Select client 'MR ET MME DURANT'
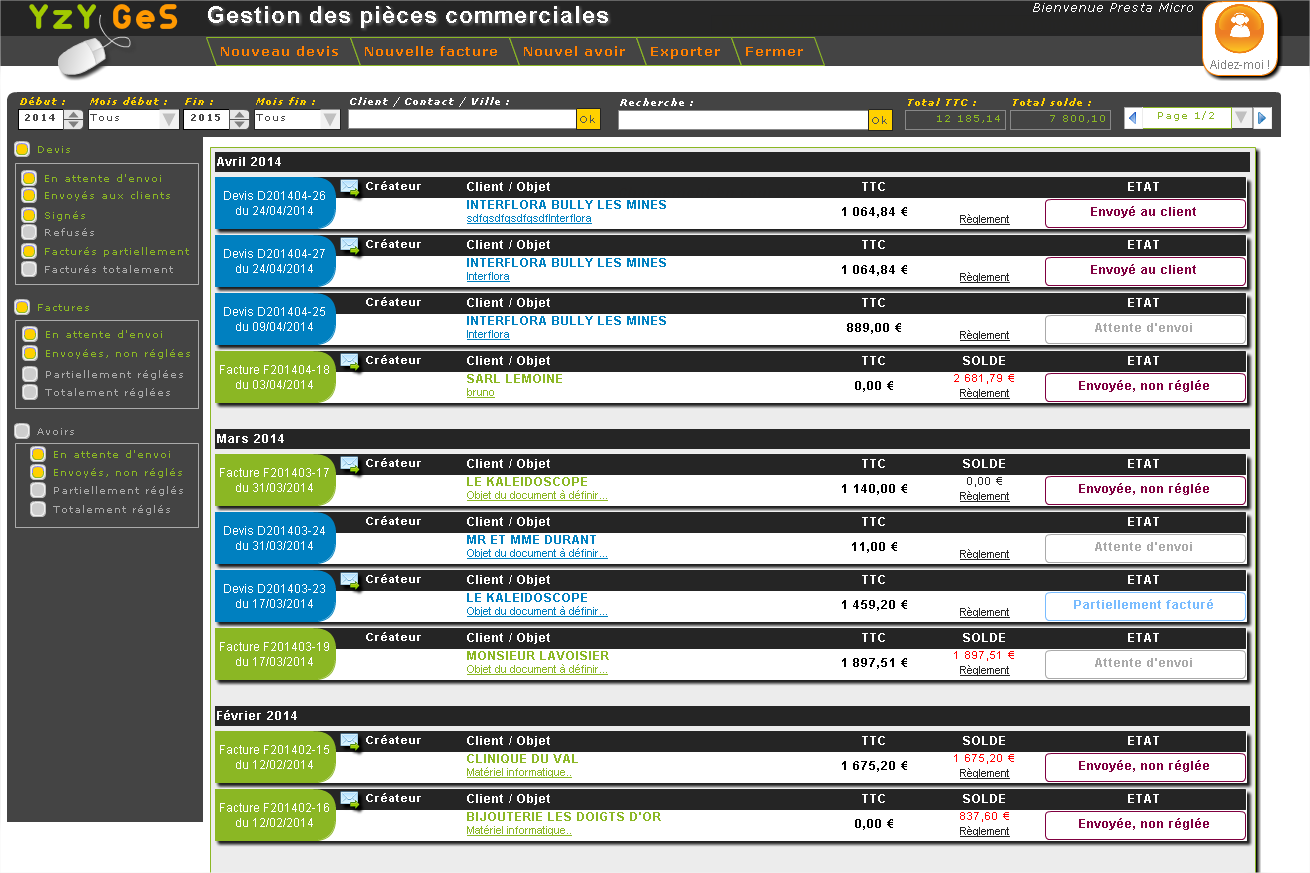Screen dimensions: 1310x873 pyautogui.click(x=531, y=540)
